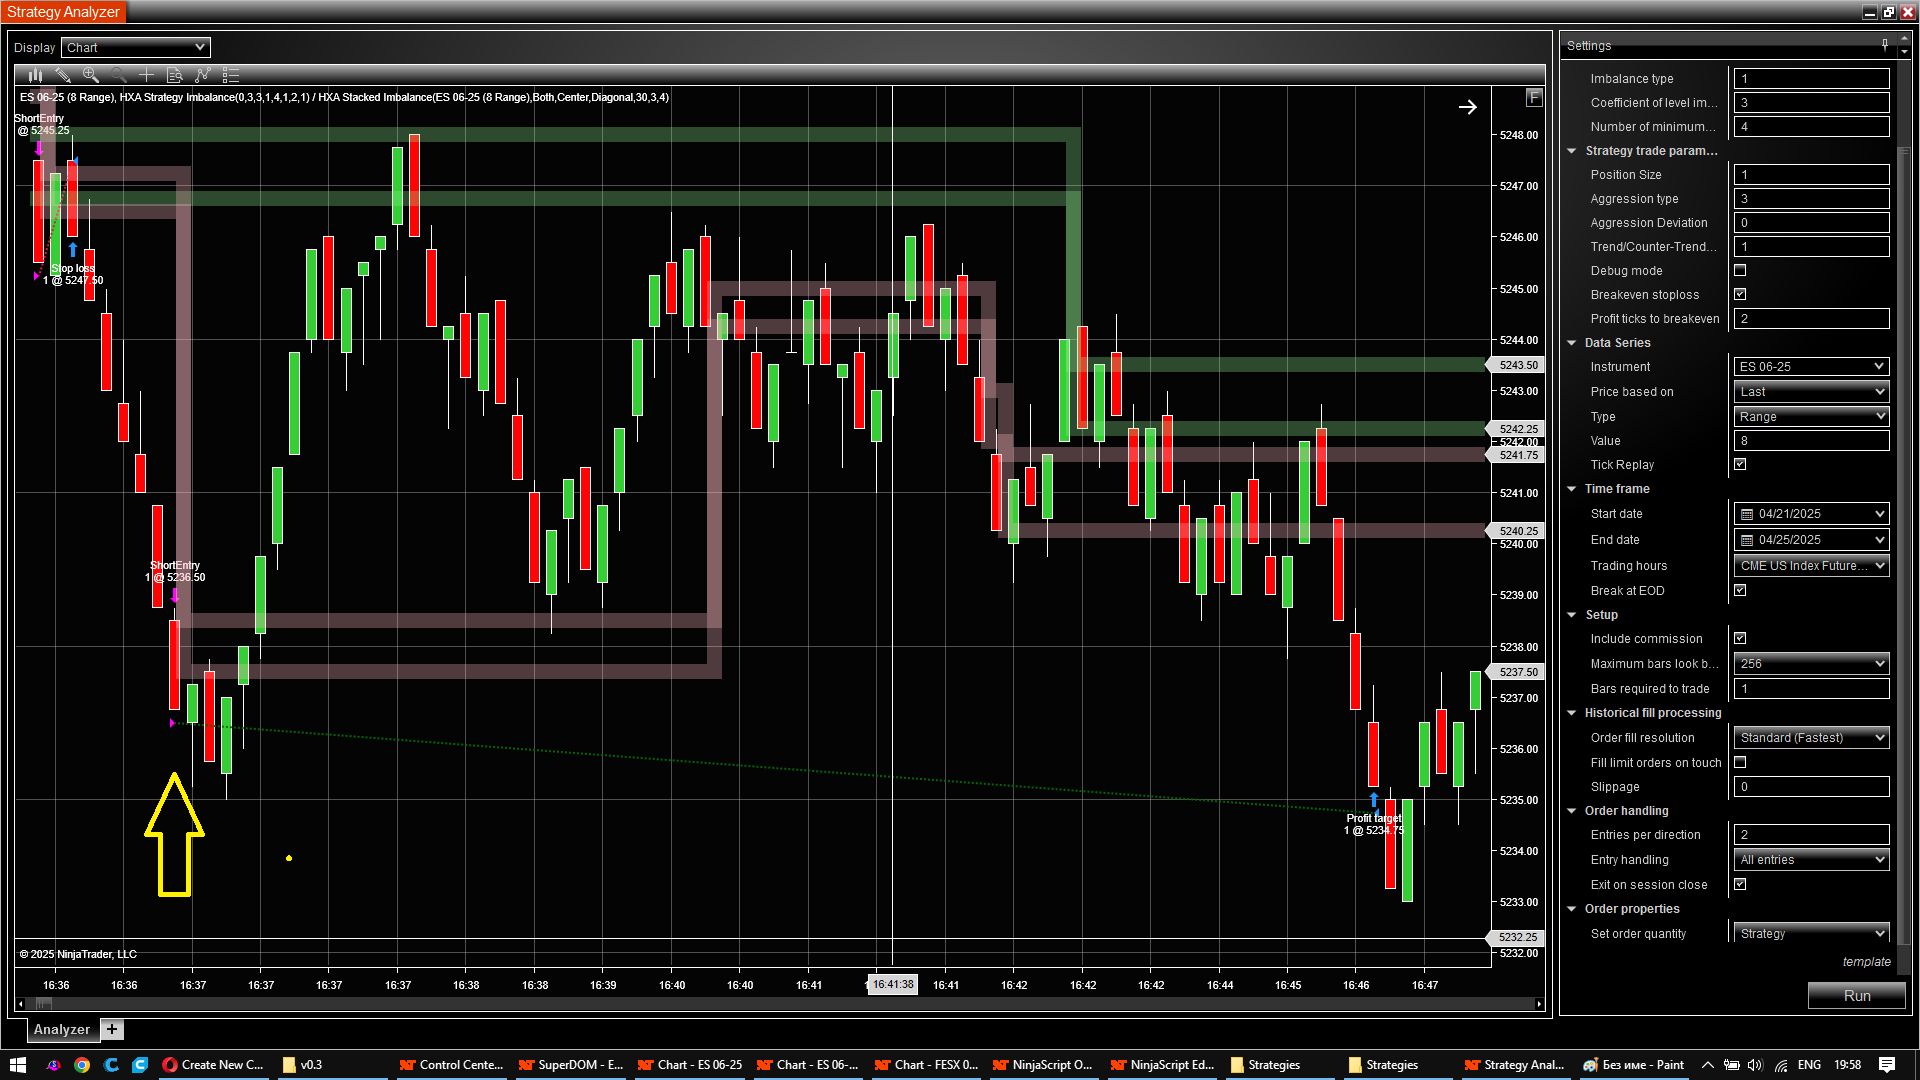Collapse the Time frame section
Image resolution: width=1920 pixels, height=1080 pixels.
[1572, 489]
